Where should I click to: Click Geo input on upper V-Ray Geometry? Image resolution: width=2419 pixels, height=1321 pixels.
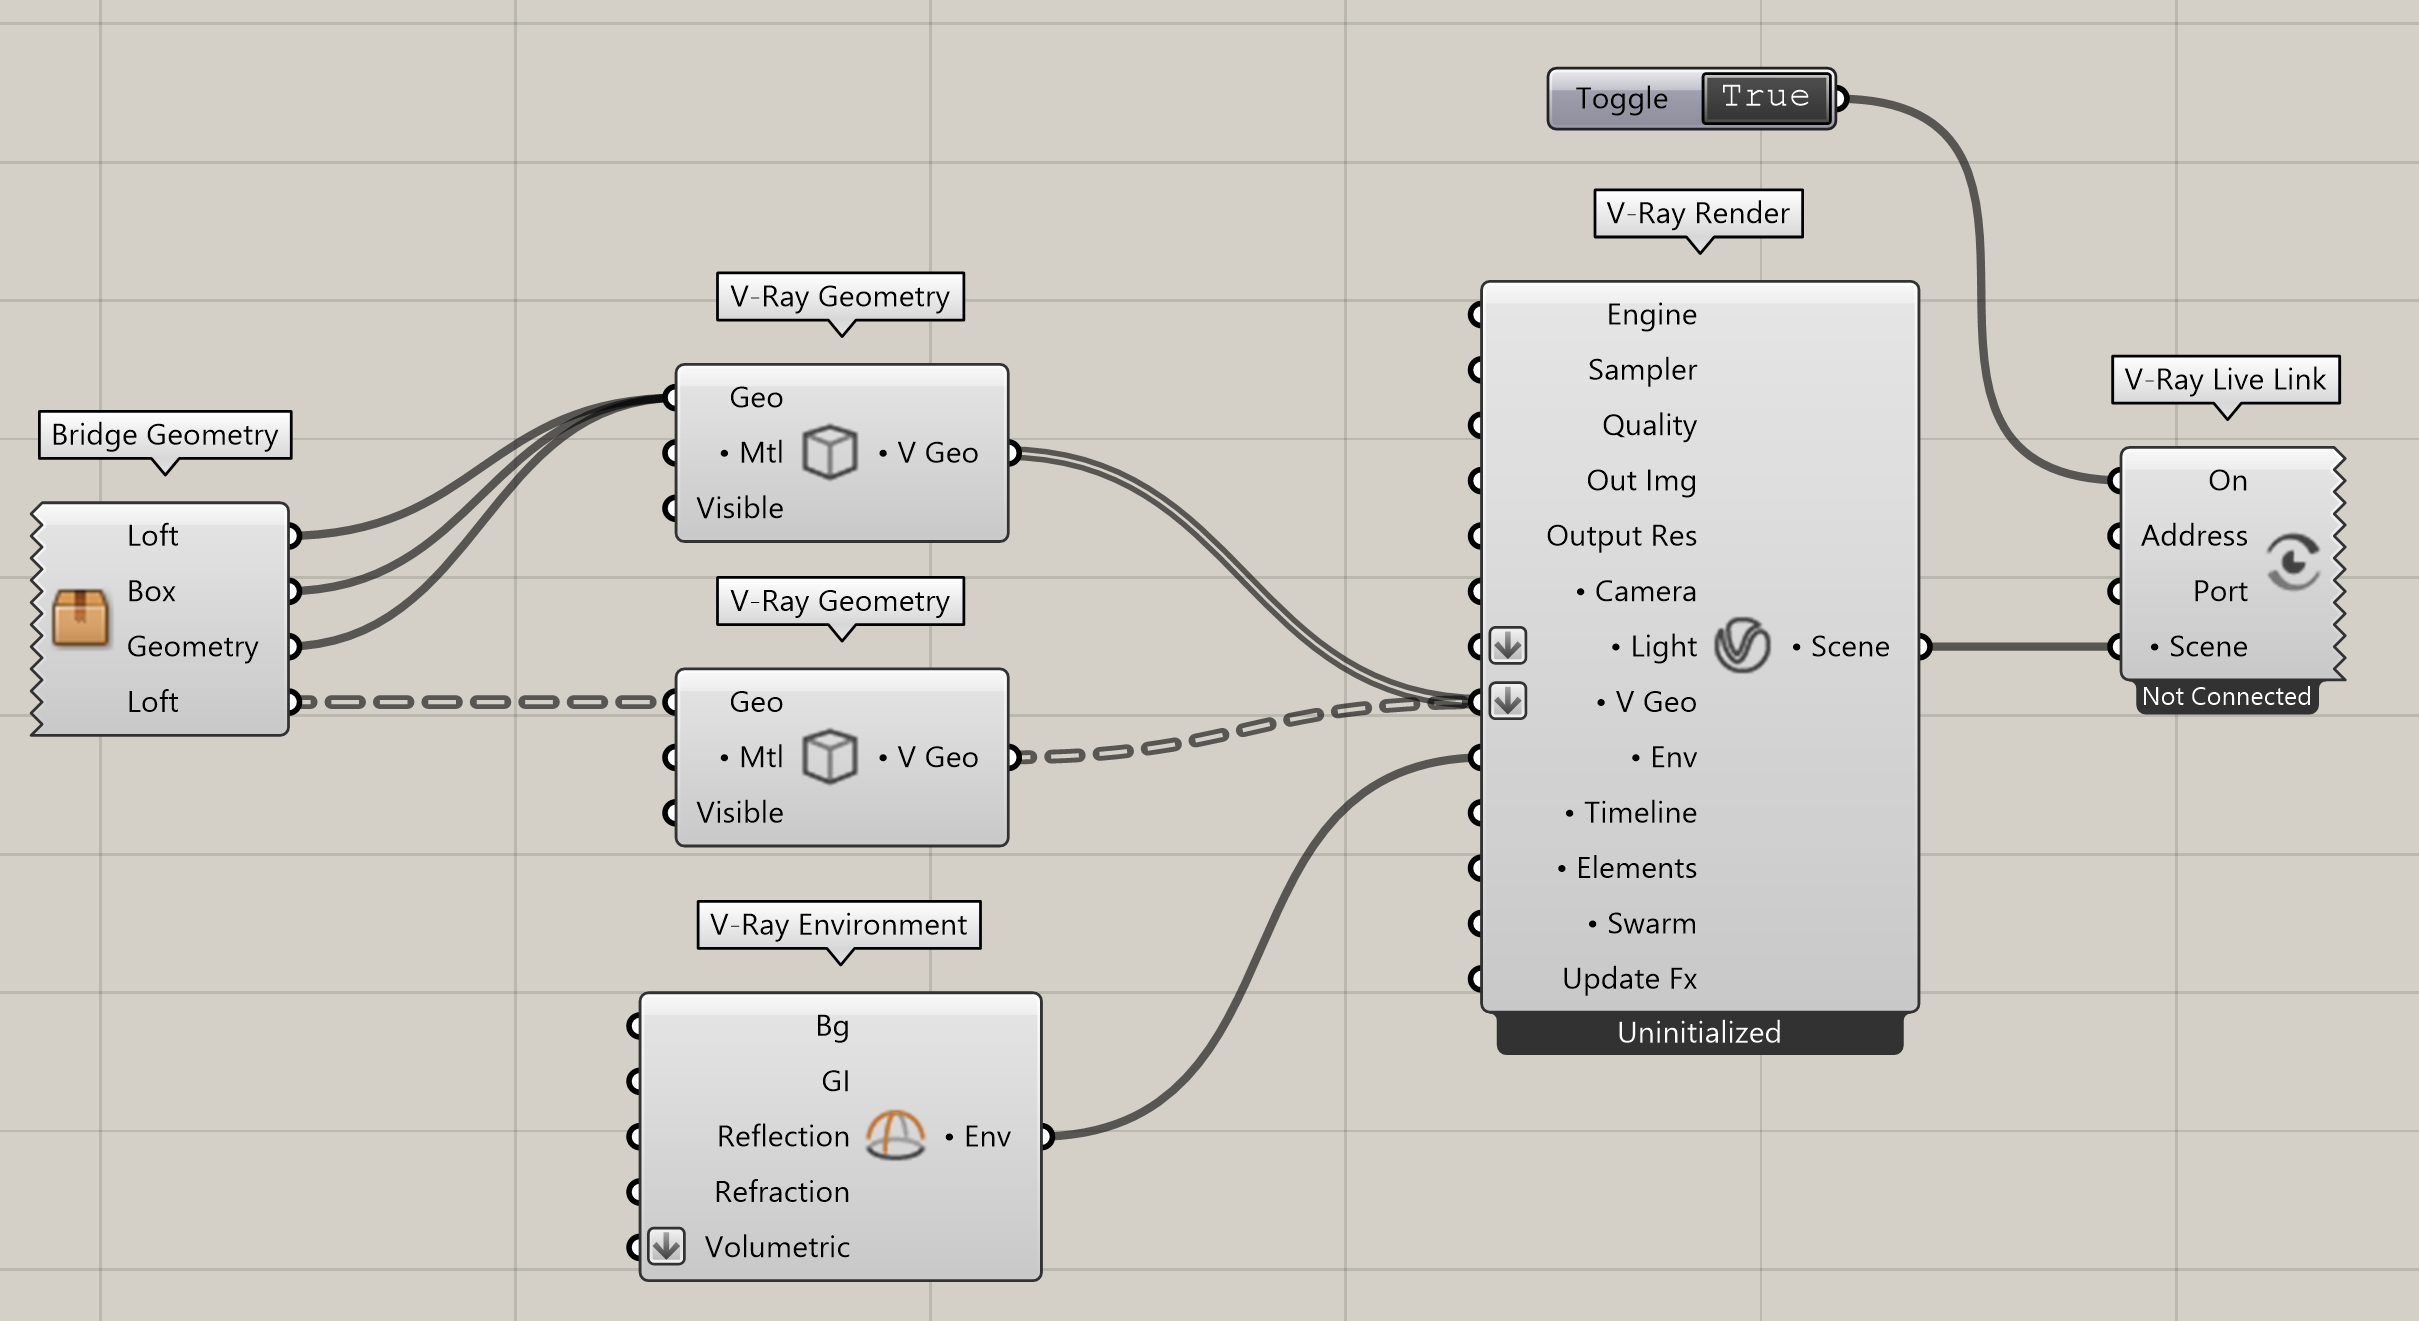(x=756, y=397)
